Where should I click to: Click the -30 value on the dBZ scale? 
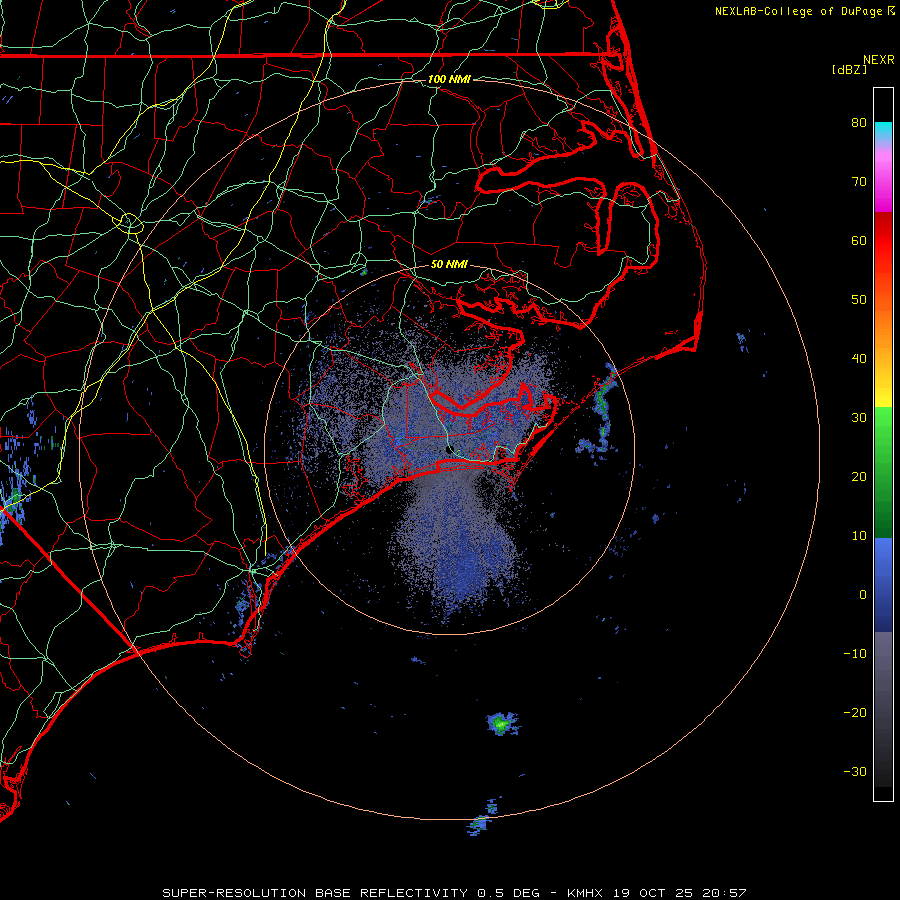click(x=855, y=772)
